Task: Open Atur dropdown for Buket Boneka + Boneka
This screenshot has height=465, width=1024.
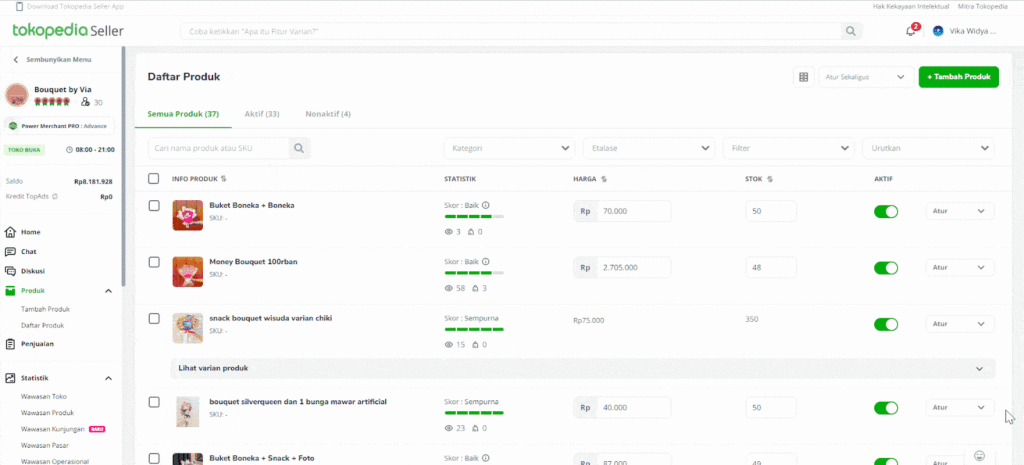Action: 960,212
